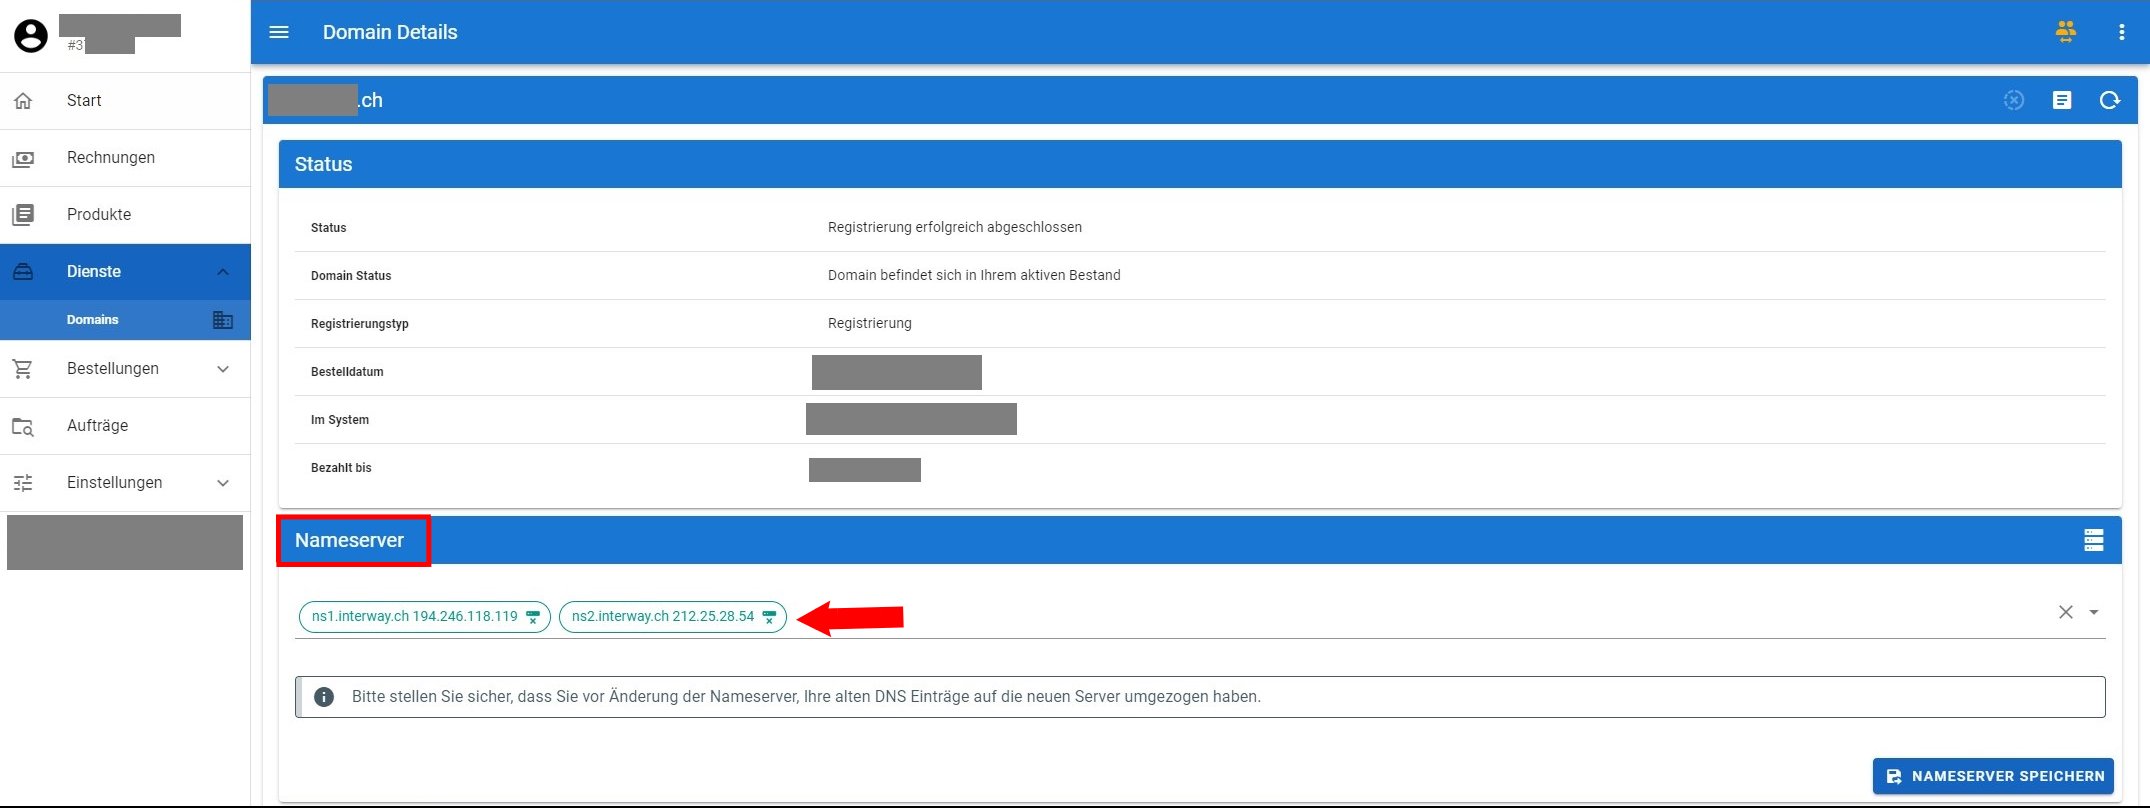Click the greyed-out cancel circle icon
The image size is (2150, 808).
(x=2014, y=100)
